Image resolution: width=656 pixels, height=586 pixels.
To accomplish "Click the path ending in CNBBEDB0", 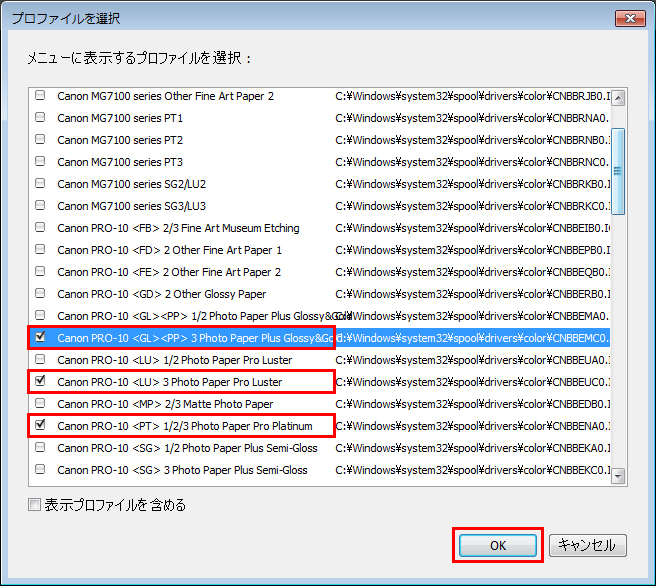I will tap(472, 404).
